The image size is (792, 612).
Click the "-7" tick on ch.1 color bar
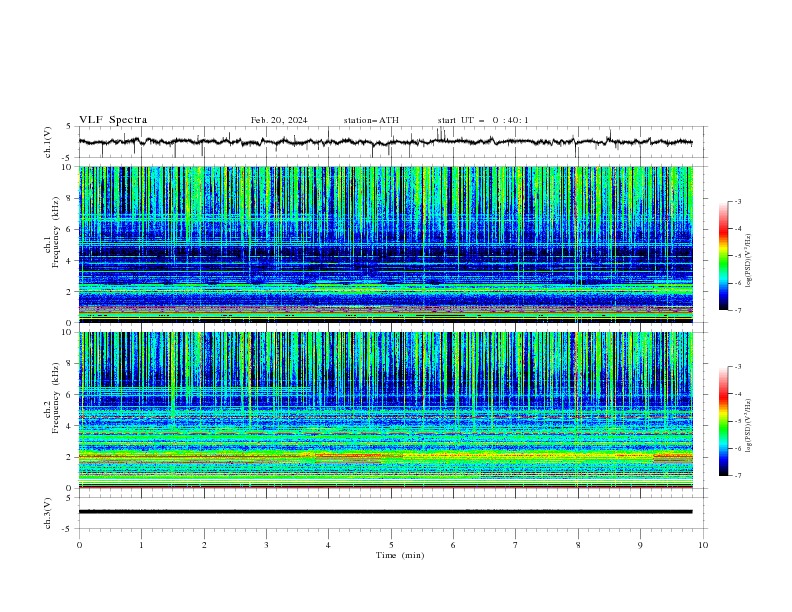738,310
